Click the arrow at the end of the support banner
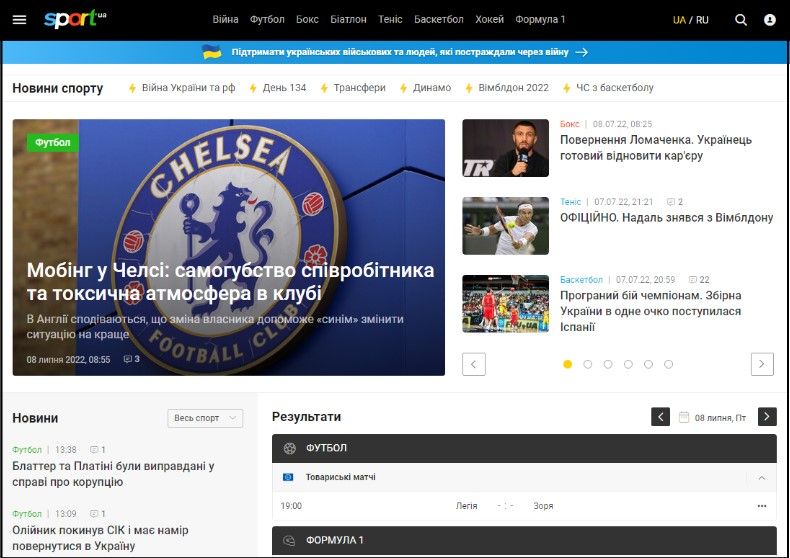The height and width of the screenshot is (558, 790). pyautogui.click(x=581, y=52)
